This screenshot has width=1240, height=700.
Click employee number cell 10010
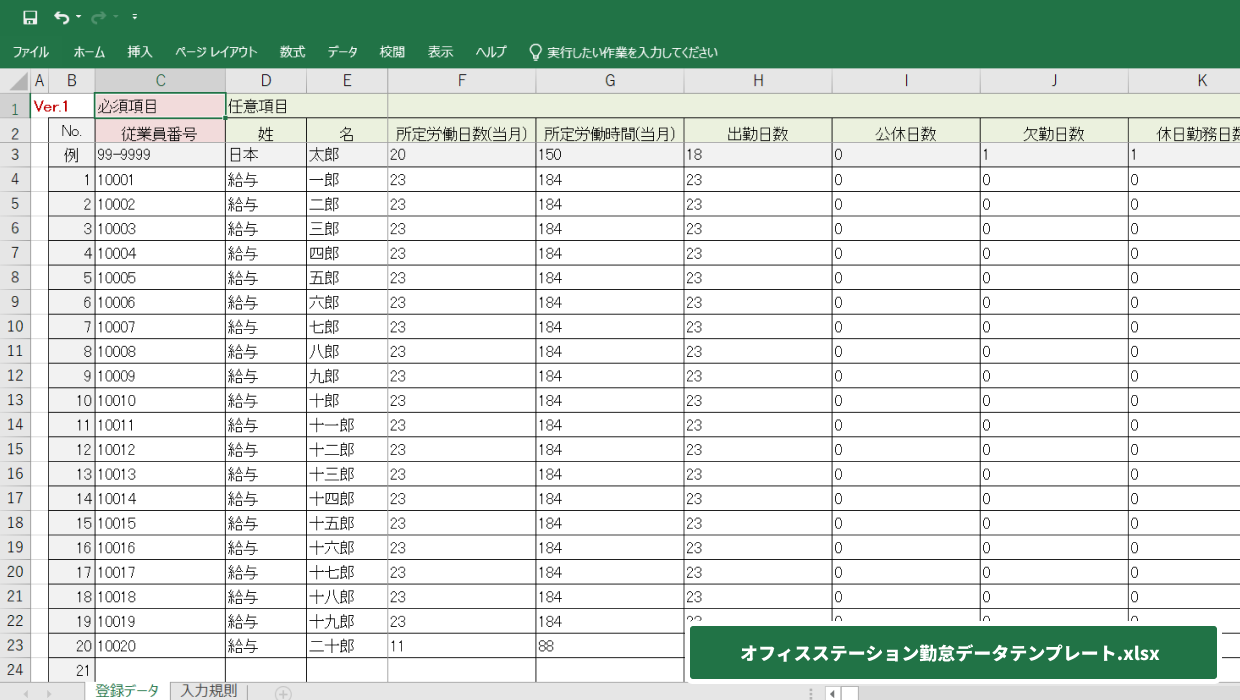[160, 400]
